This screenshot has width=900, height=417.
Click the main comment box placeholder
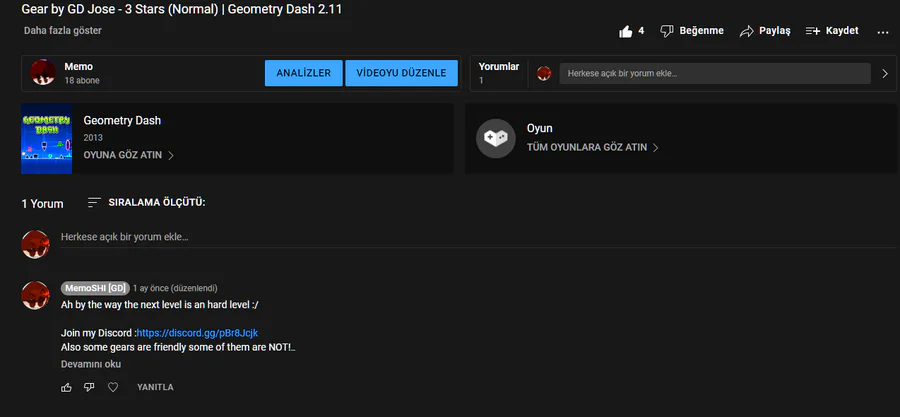pyautogui.click(x=125, y=236)
